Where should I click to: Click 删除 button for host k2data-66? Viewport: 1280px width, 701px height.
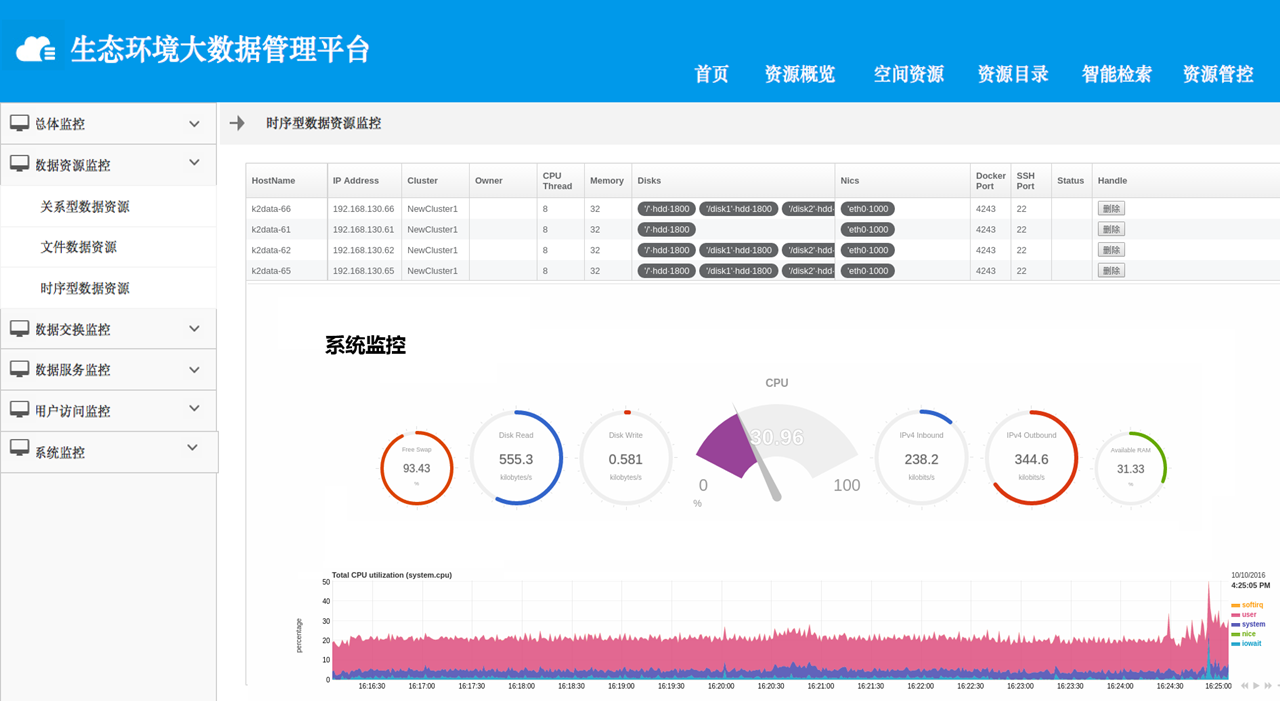tap(1111, 209)
